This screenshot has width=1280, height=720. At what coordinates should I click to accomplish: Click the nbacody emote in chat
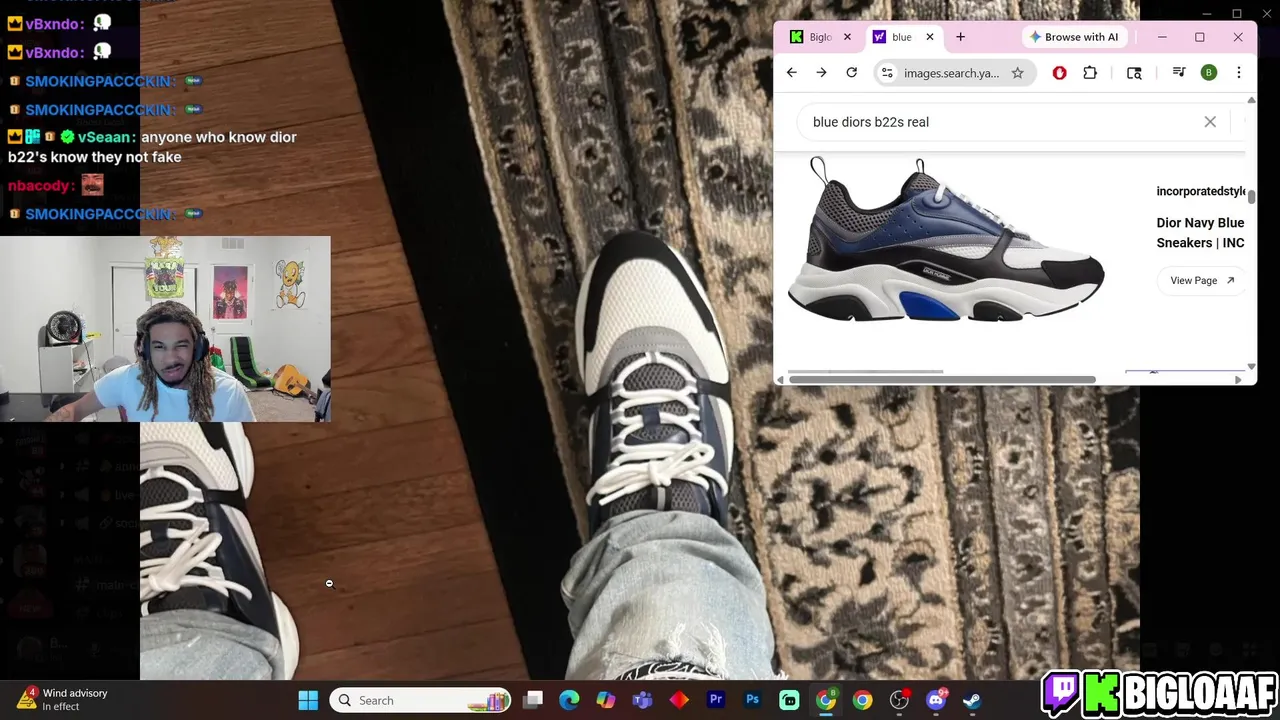point(92,184)
